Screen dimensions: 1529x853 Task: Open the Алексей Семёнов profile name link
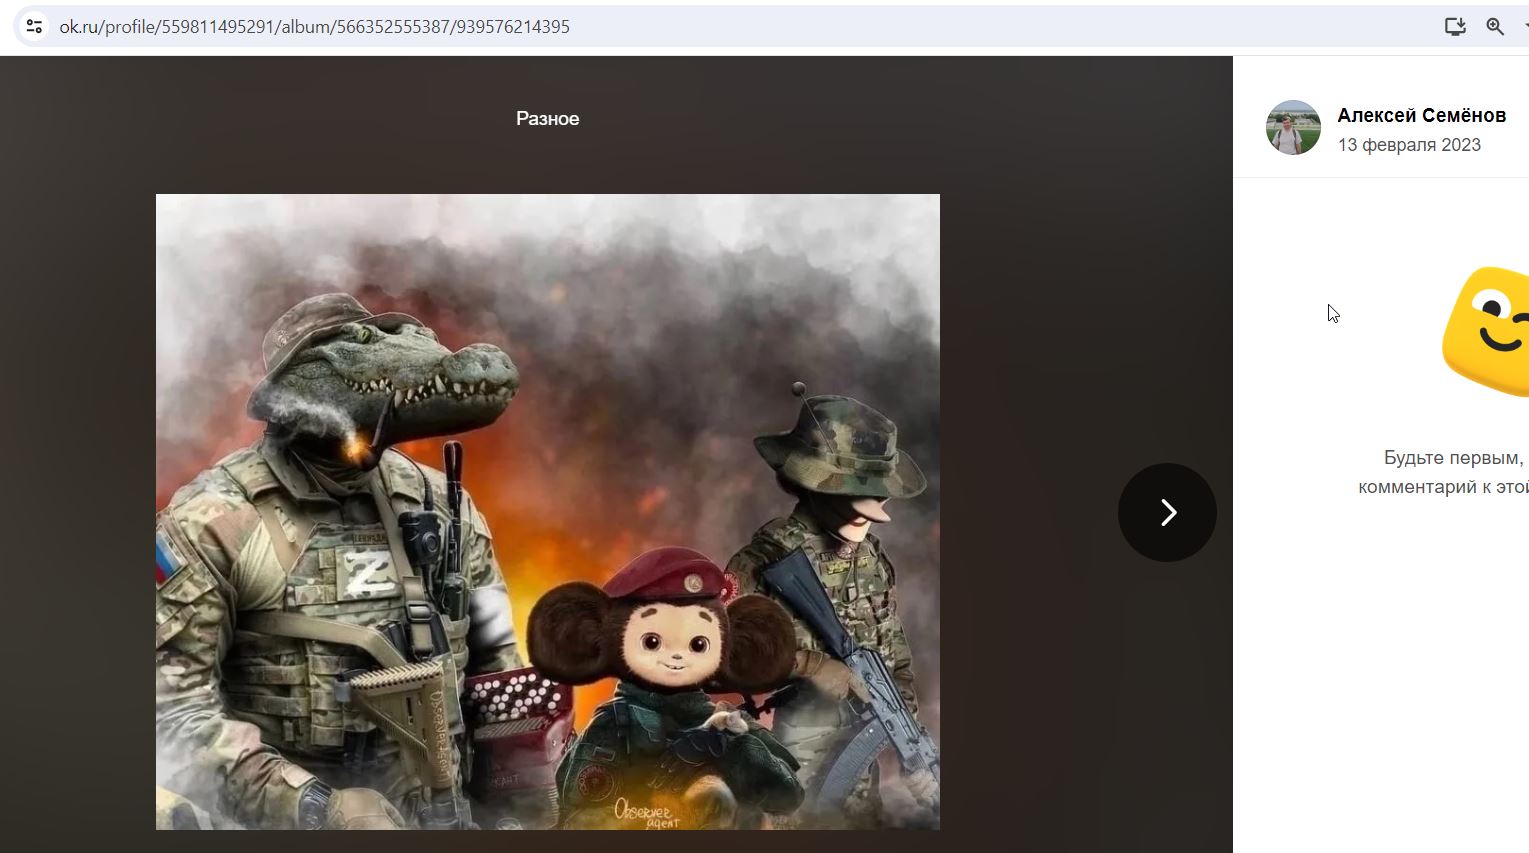tap(1421, 115)
